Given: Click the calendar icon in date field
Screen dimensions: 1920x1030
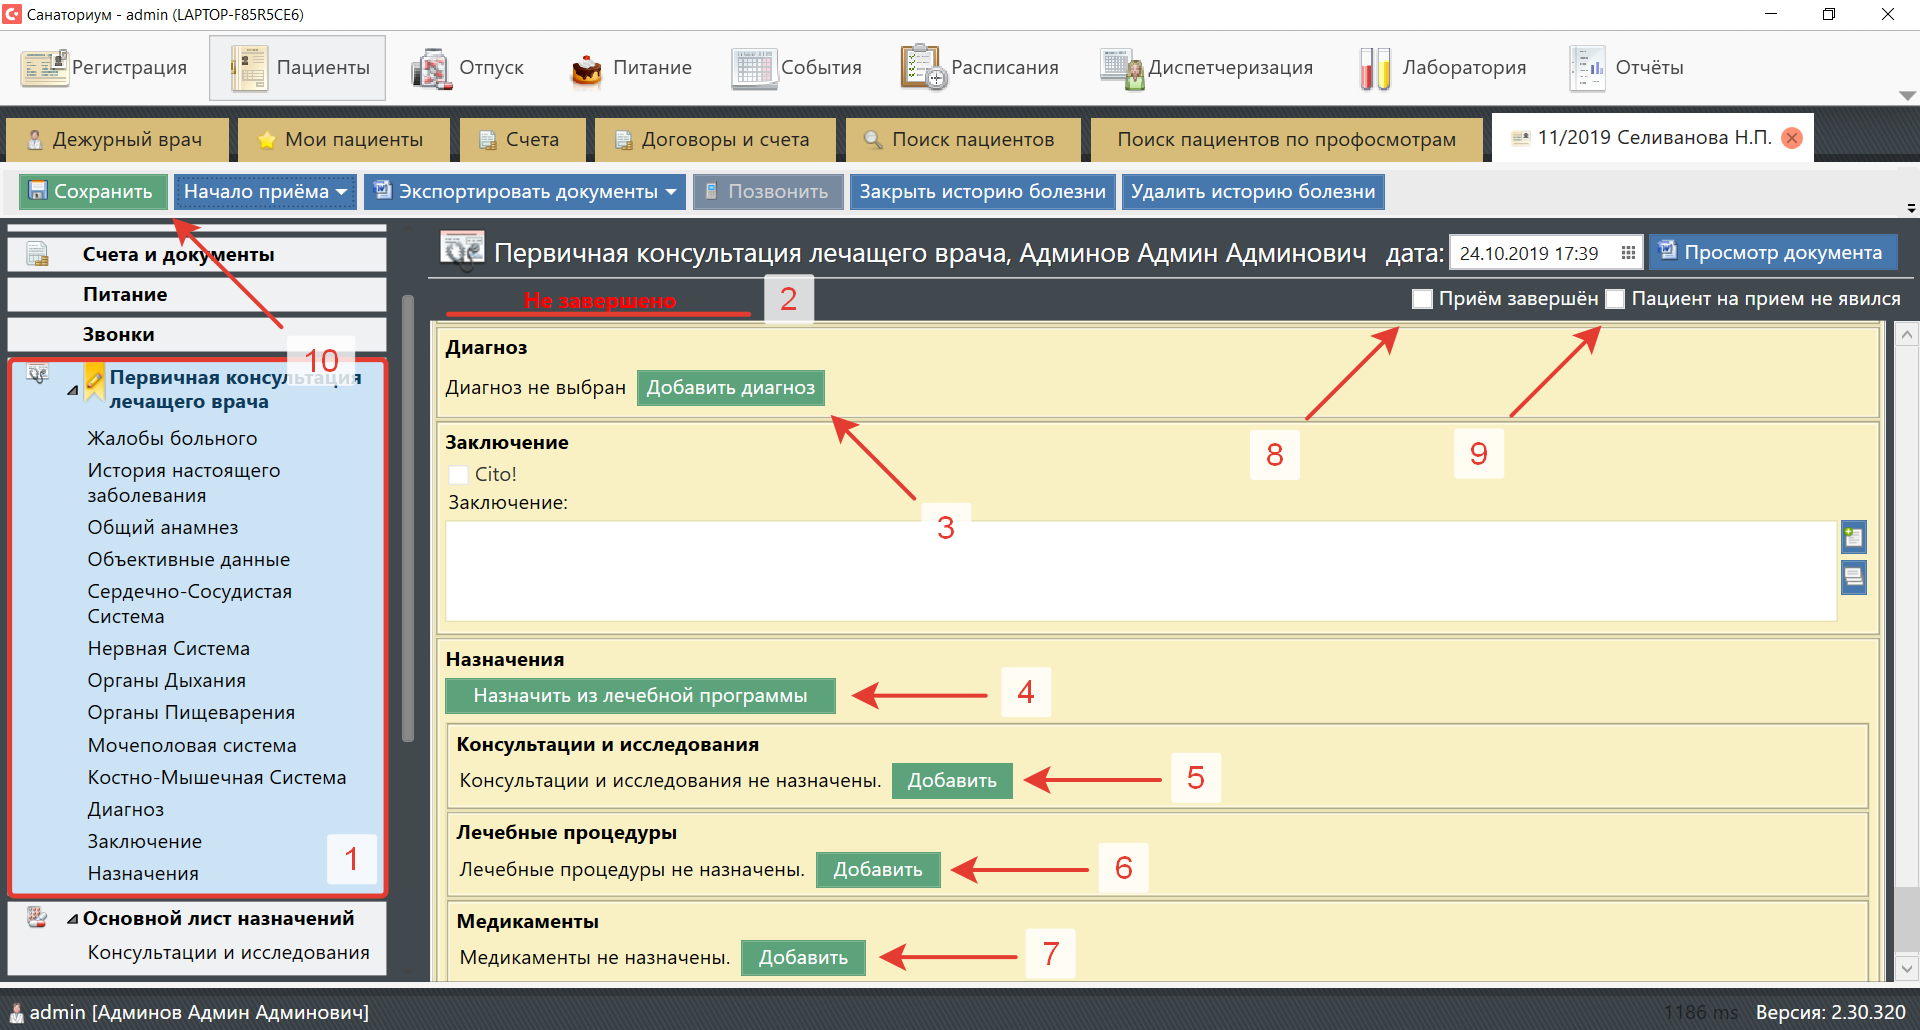Looking at the screenshot, I should click(x=1628, y=253).
